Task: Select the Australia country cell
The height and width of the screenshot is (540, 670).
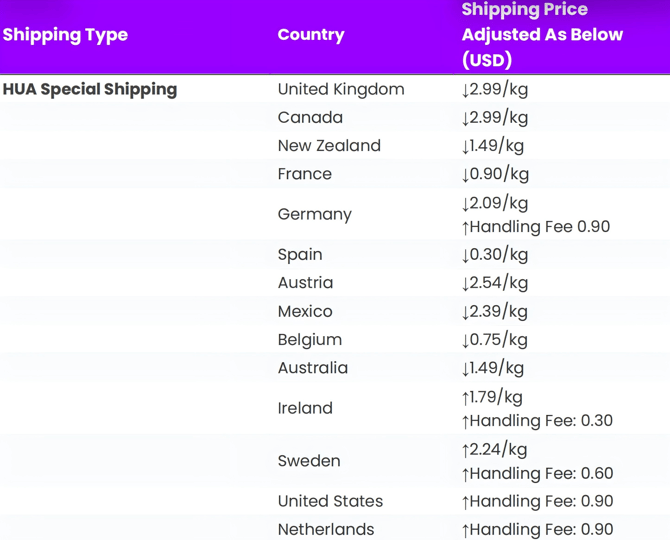Action: 313,368
